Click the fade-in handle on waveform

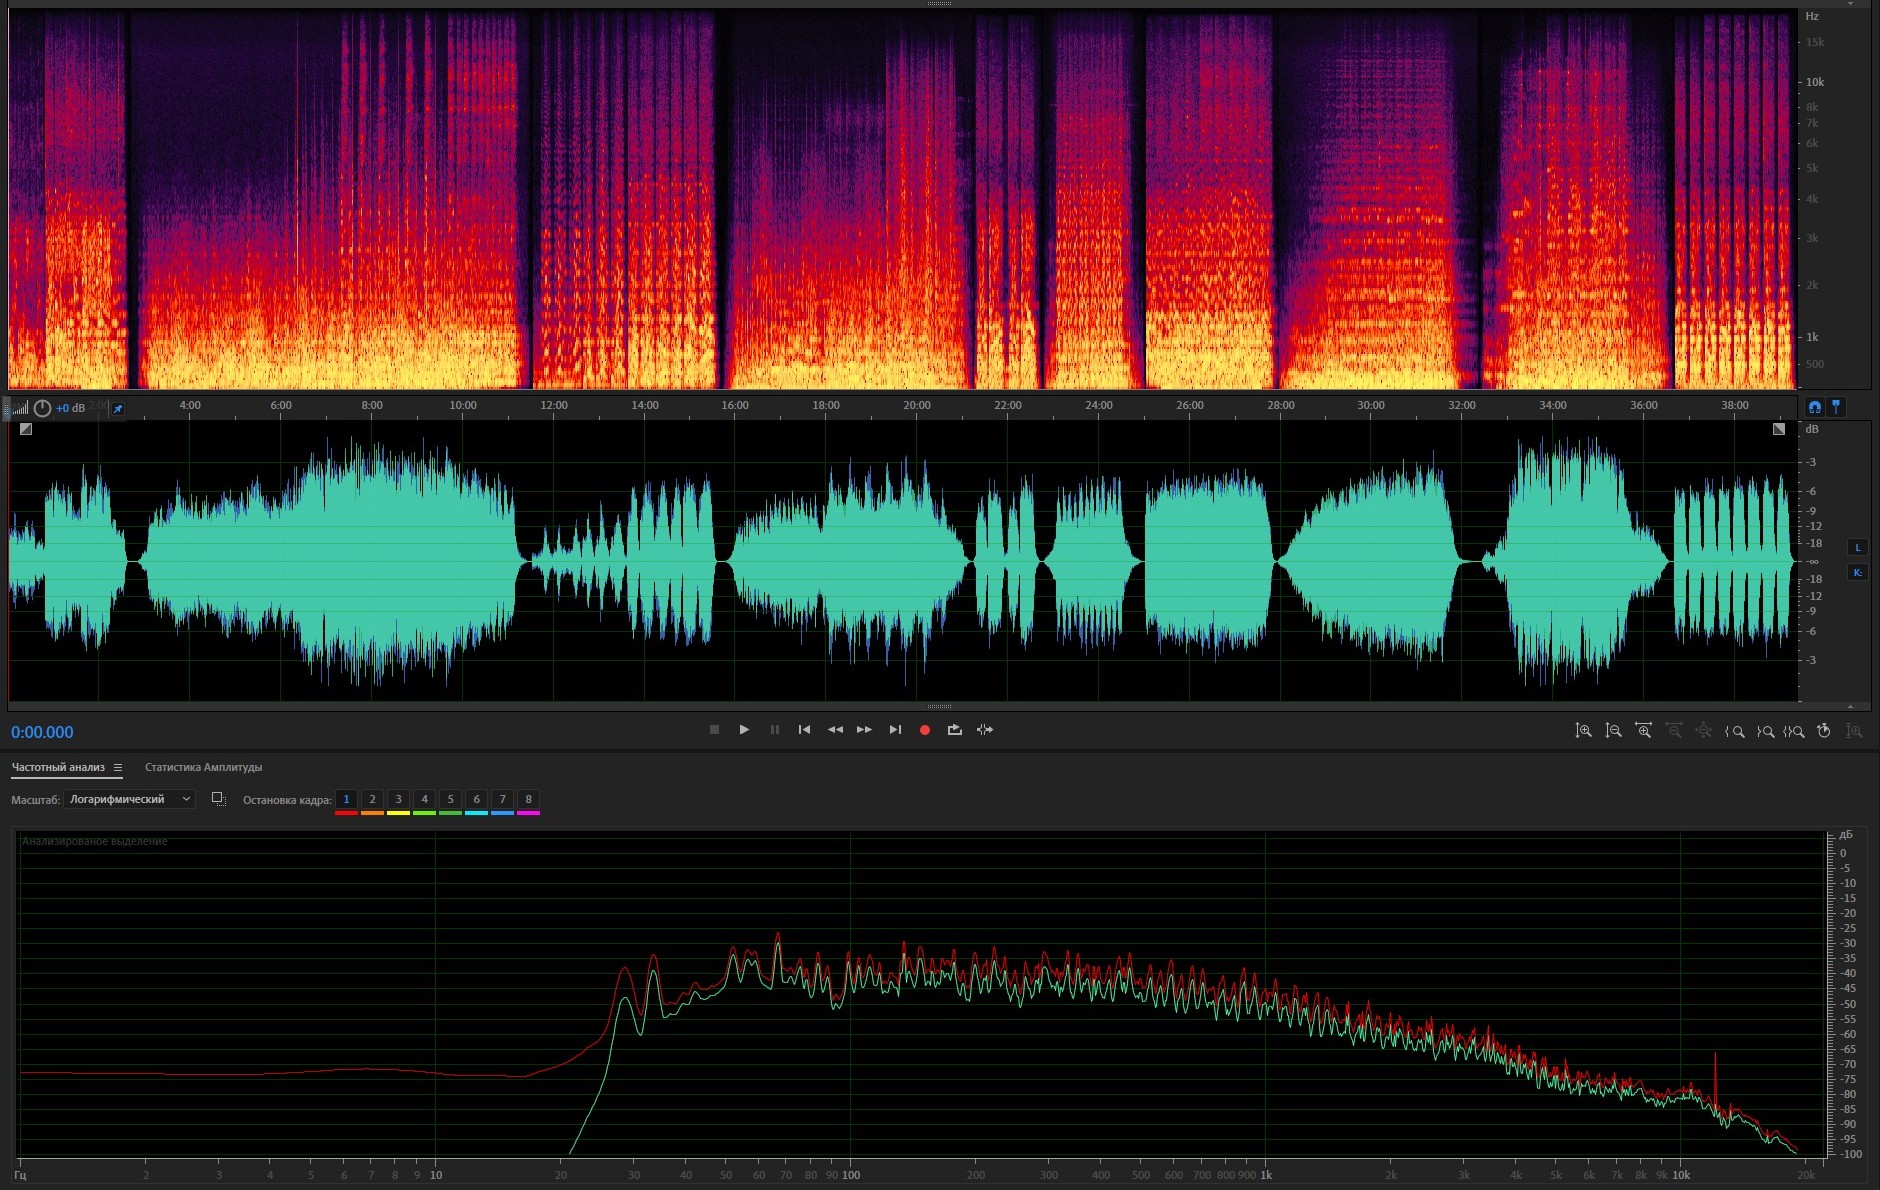pos(26,429)
